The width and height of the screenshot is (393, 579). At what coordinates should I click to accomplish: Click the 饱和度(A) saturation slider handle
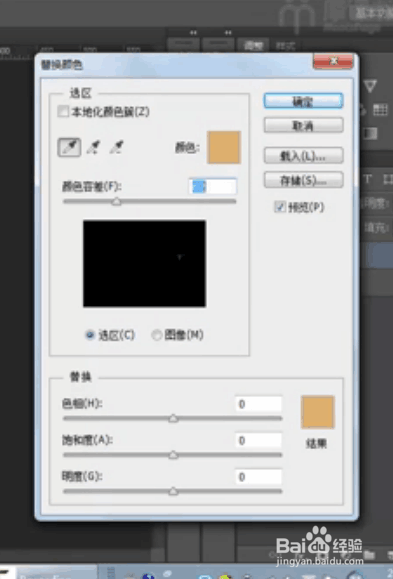pos(173,455)
